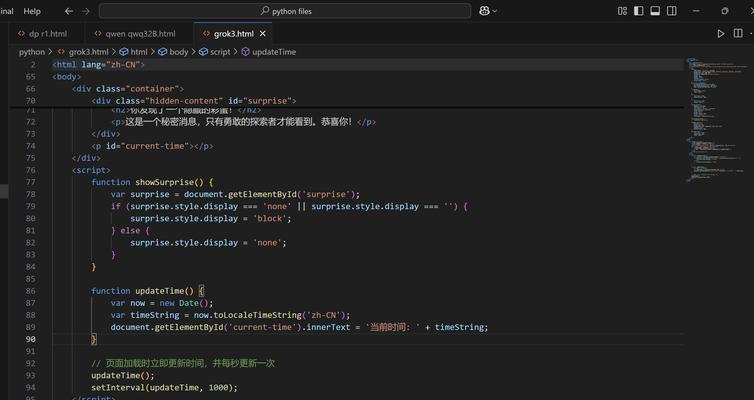Toggle the bottom panel
The width and height of the screenshot is (754, 400).
click(x=655, y=11)
